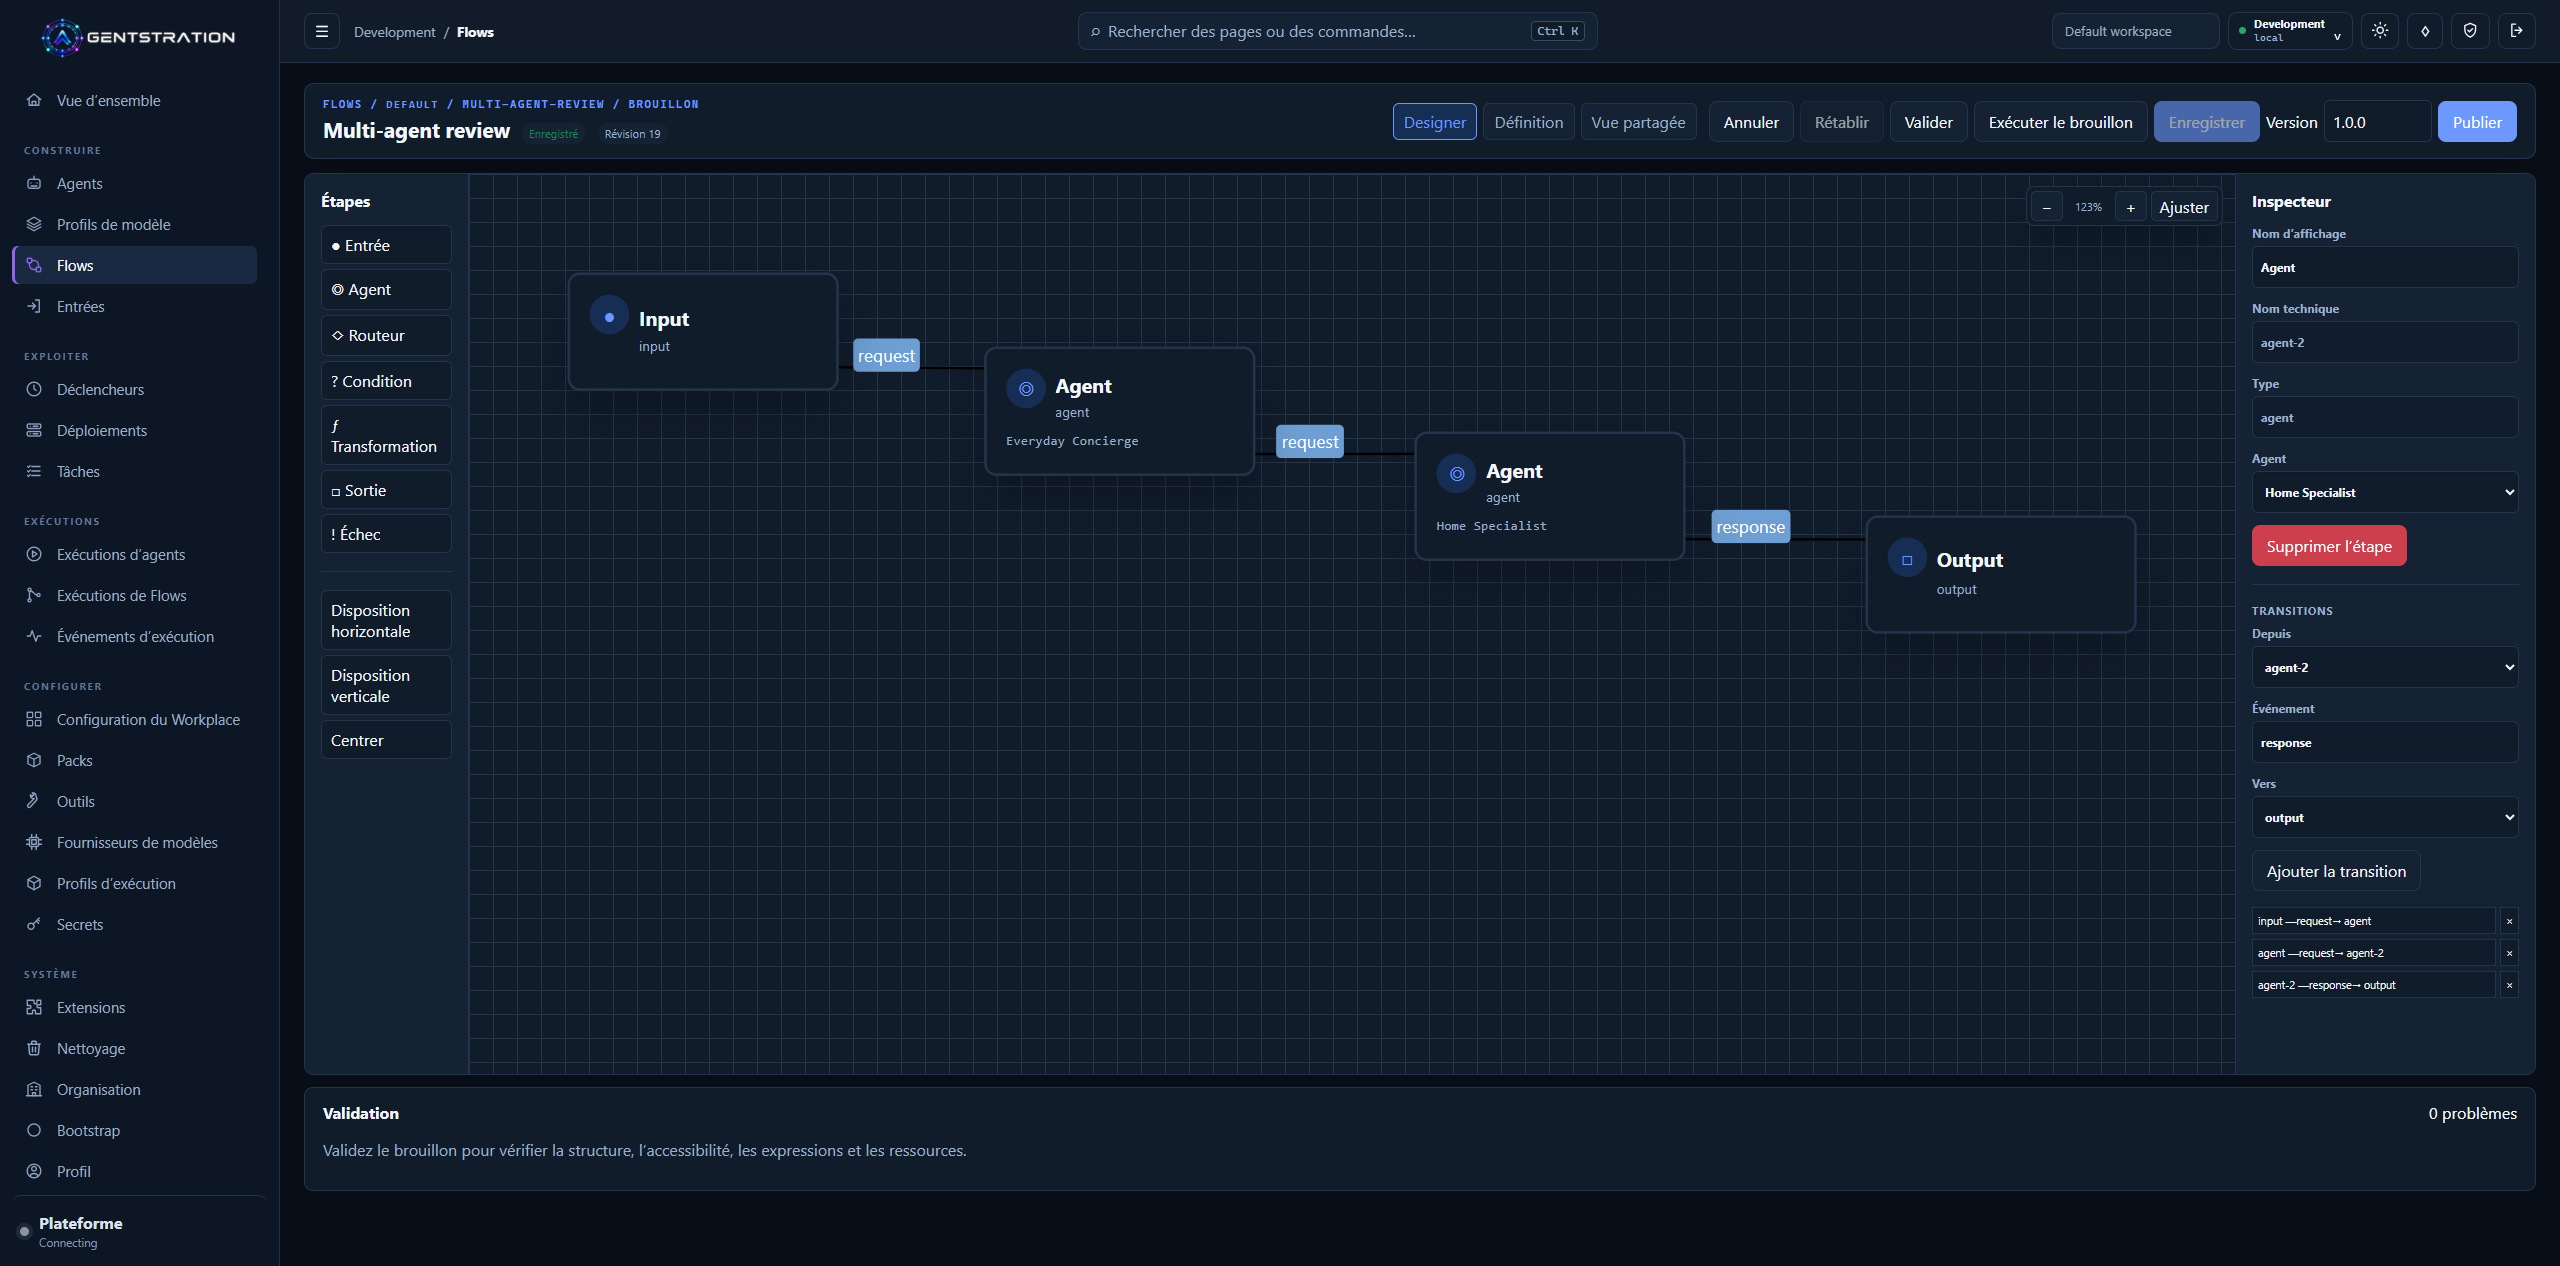Open Profils d'exécution in sidebar

click(134, 883)
